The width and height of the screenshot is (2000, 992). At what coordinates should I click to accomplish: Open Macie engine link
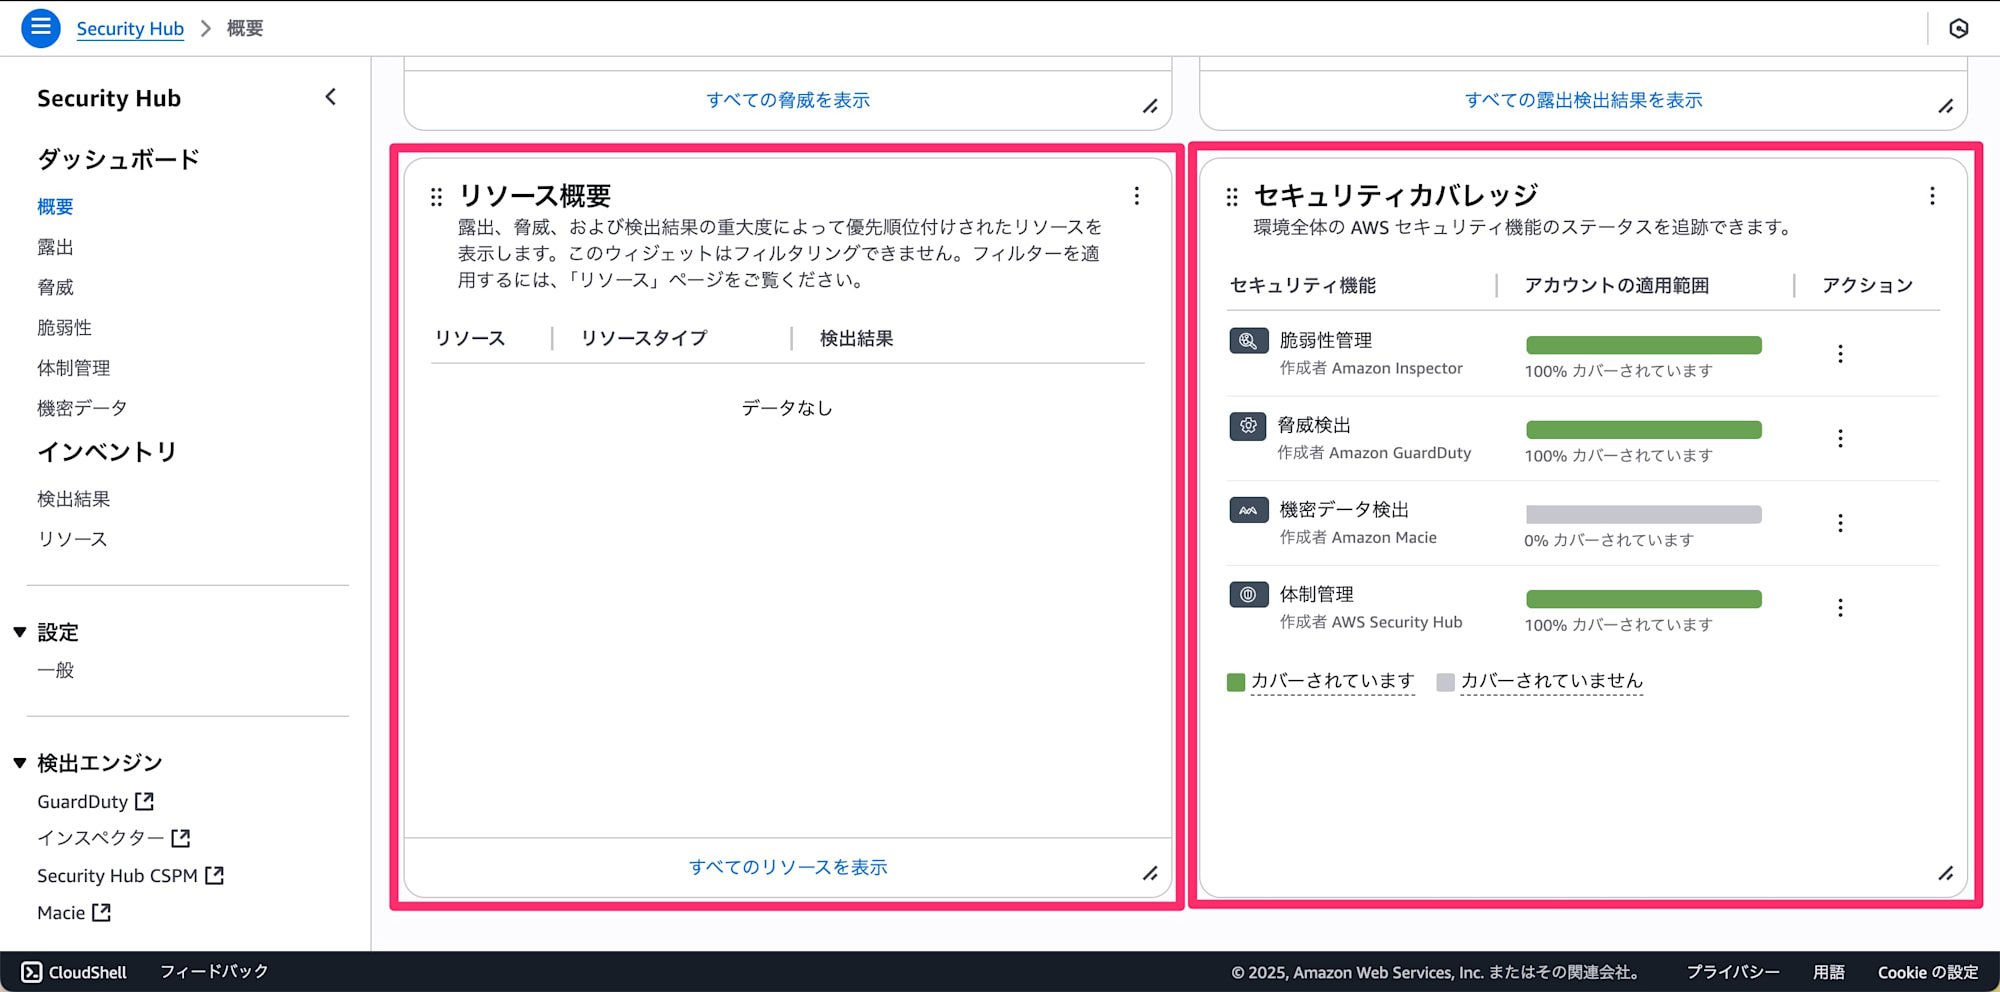[61, 912]
